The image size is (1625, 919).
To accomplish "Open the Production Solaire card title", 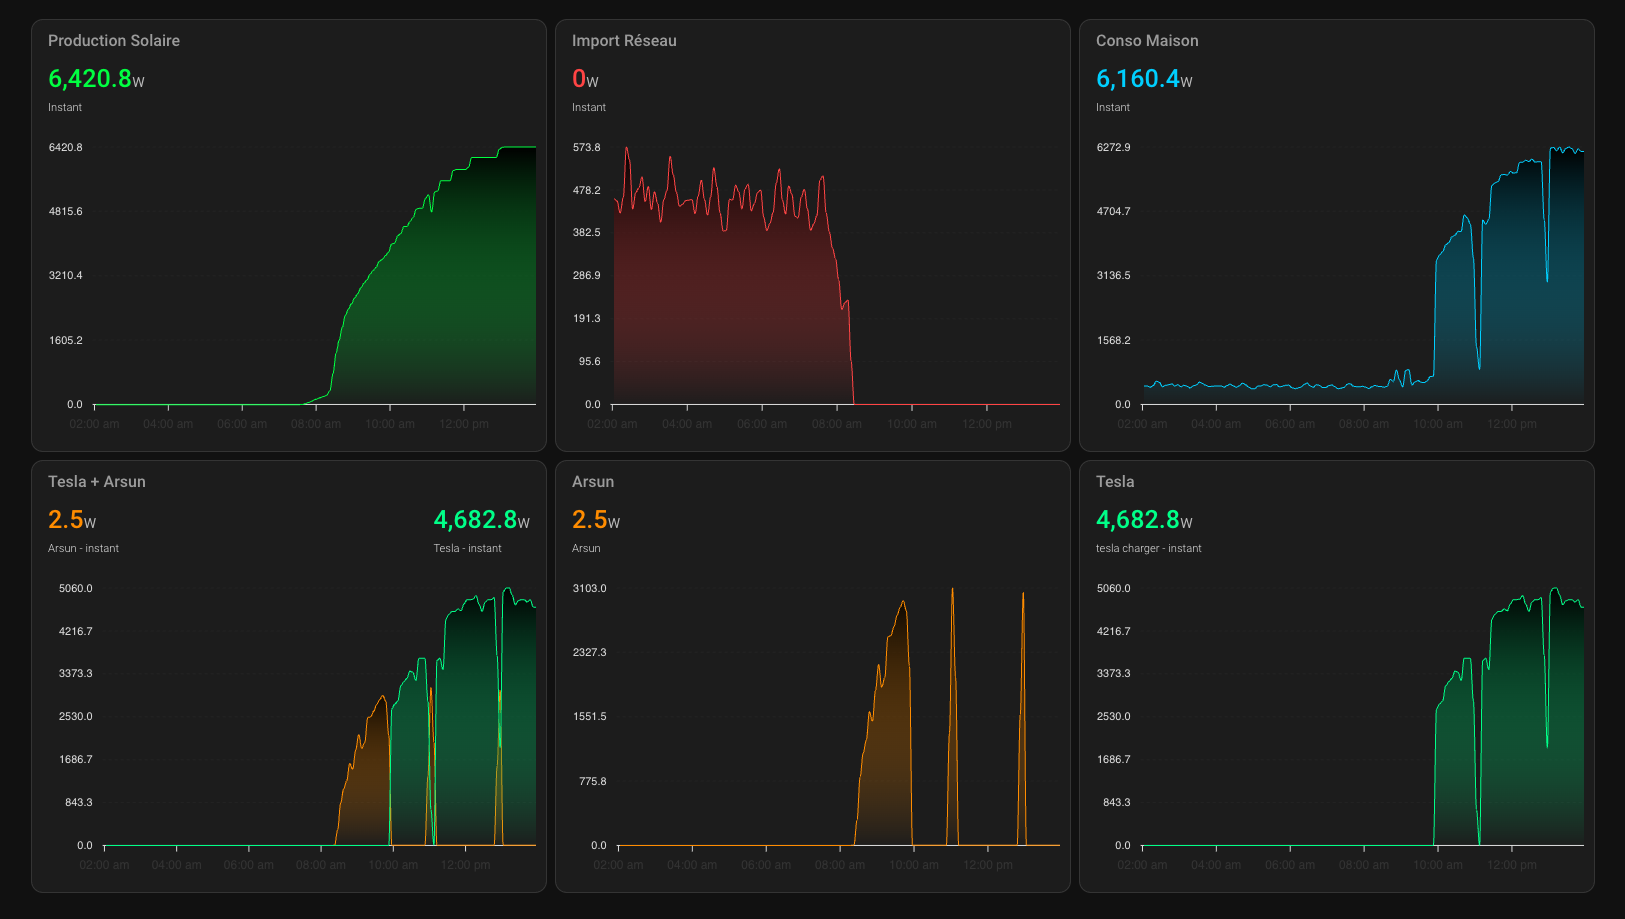I will click(114, 41).
